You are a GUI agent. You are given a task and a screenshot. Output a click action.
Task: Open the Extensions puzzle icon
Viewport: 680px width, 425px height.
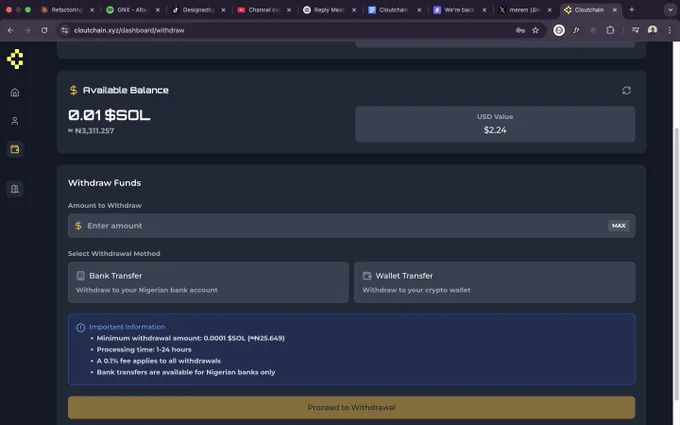click(610, 30)
